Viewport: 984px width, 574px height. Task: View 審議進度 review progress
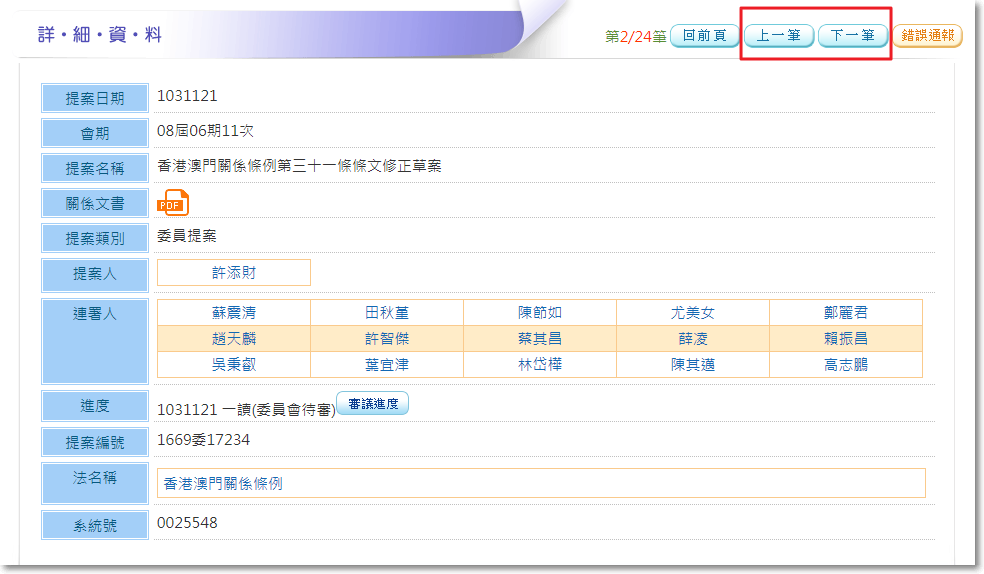pos(373,404)
